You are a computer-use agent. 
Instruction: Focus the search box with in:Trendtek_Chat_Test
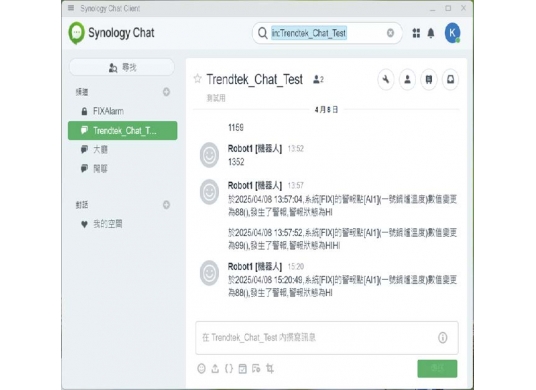pos(327,33)
